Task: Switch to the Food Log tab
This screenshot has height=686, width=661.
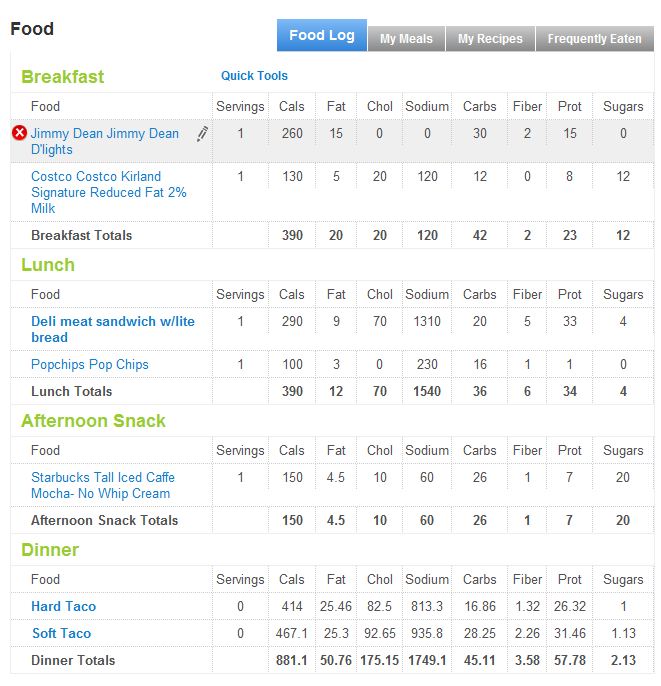Action: click(x=321, y=35)
